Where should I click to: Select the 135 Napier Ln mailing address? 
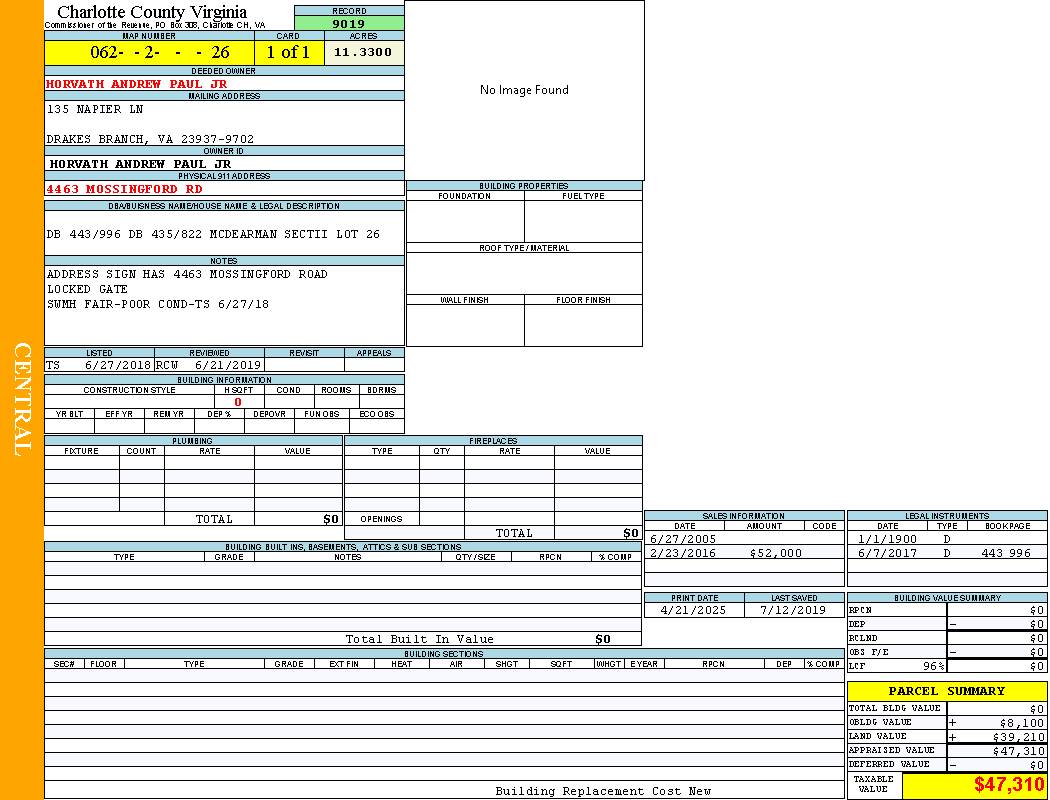pyautogui.click(x=95, y=109)
